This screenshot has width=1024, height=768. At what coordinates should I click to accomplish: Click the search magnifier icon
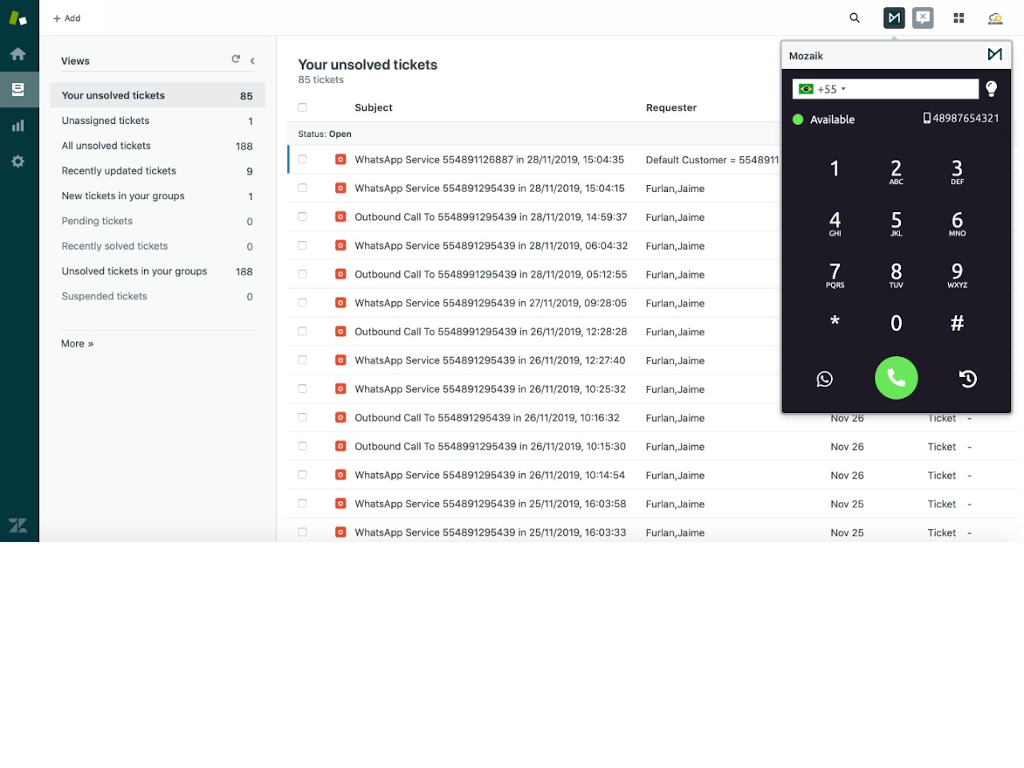854,18
